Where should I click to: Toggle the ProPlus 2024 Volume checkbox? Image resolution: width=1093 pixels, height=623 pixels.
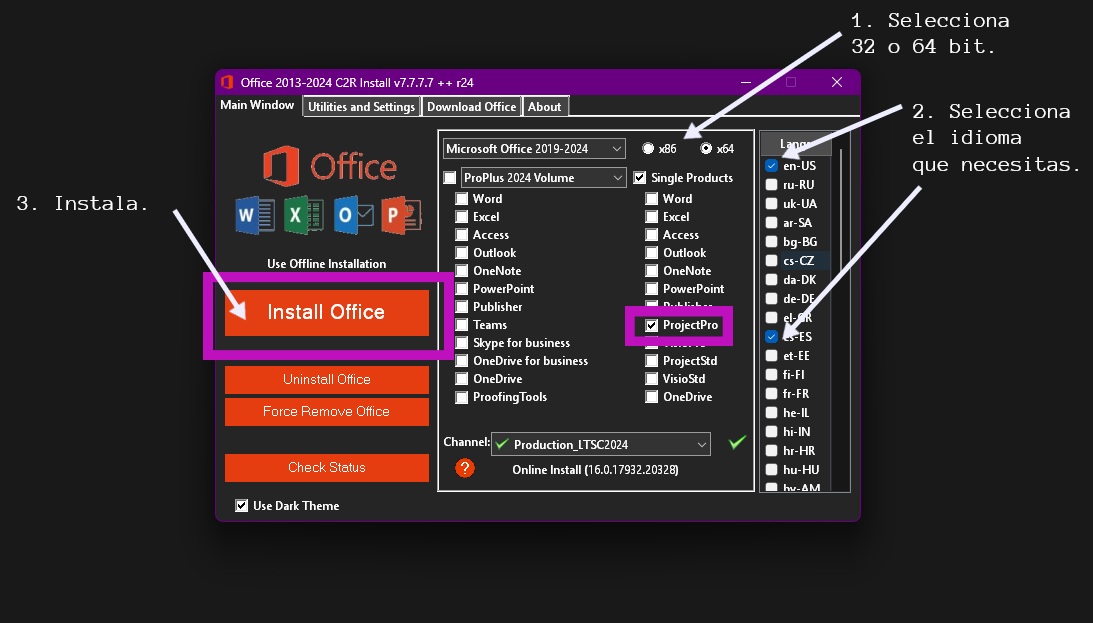[450, 178]
